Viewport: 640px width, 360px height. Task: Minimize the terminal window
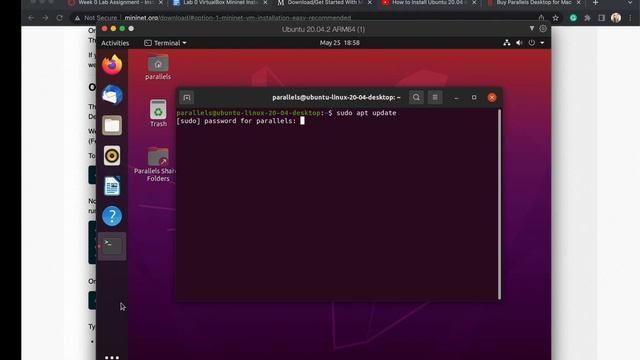[456, 98]
